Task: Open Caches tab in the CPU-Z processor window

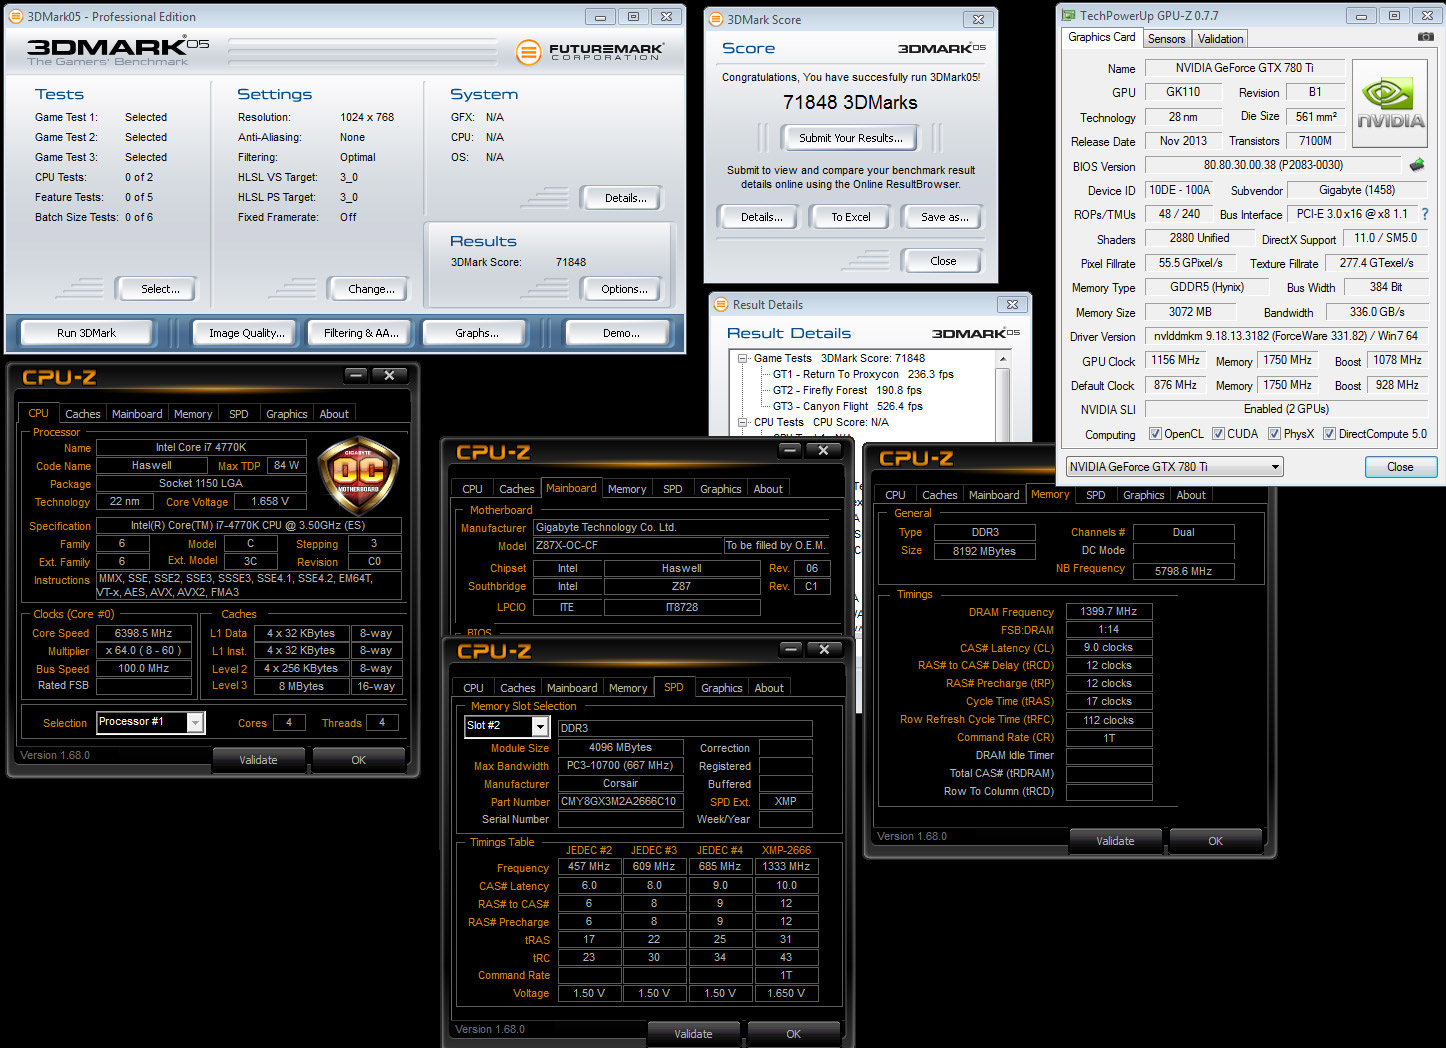Action: tap(82, 414)
